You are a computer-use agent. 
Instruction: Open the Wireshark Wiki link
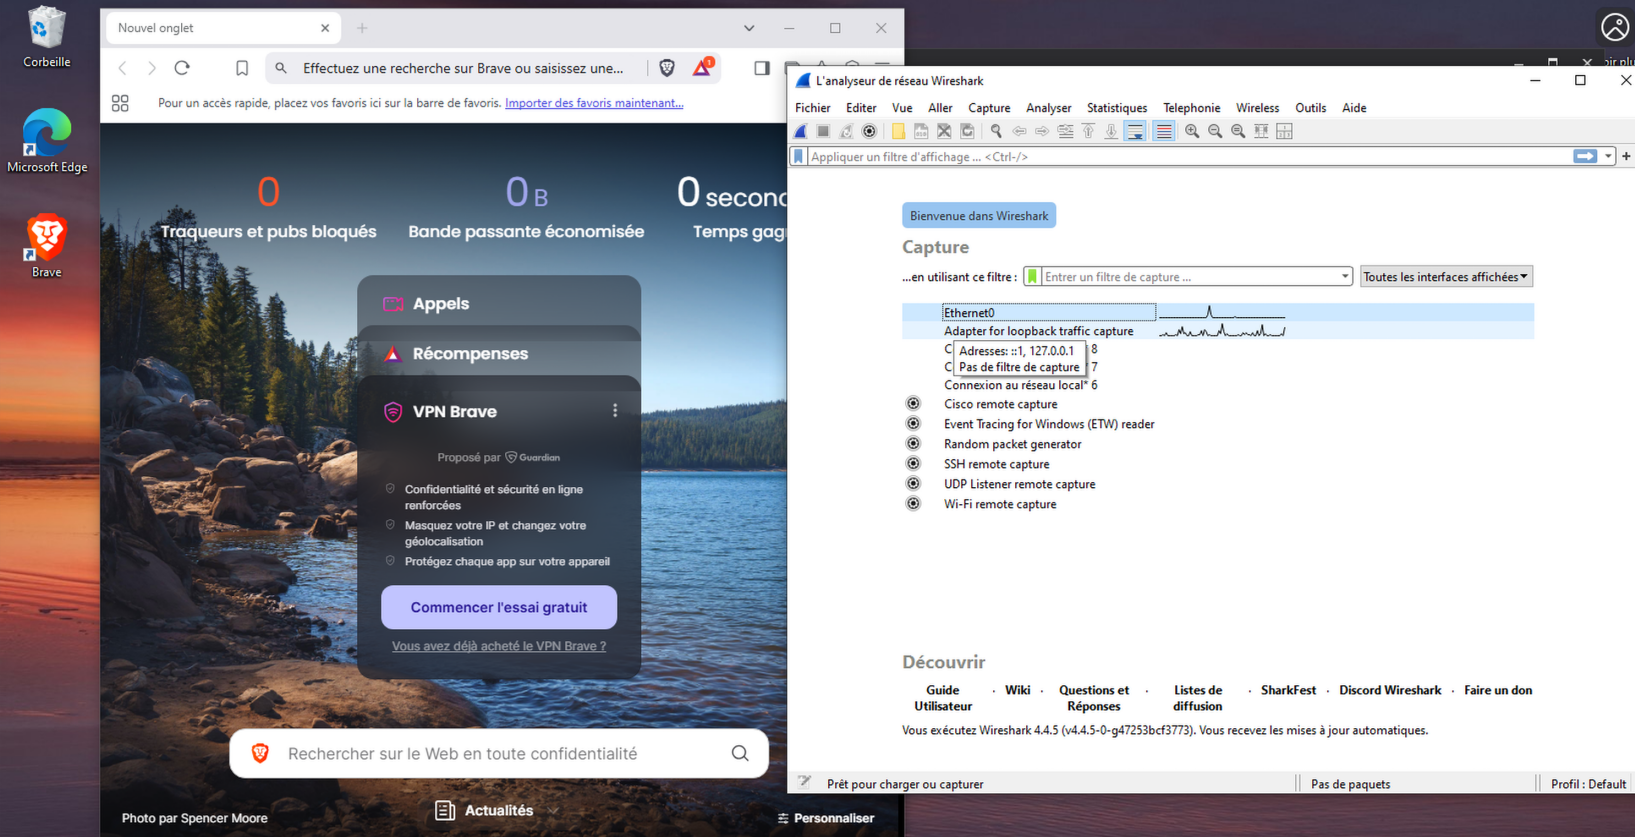point(1018,690)
